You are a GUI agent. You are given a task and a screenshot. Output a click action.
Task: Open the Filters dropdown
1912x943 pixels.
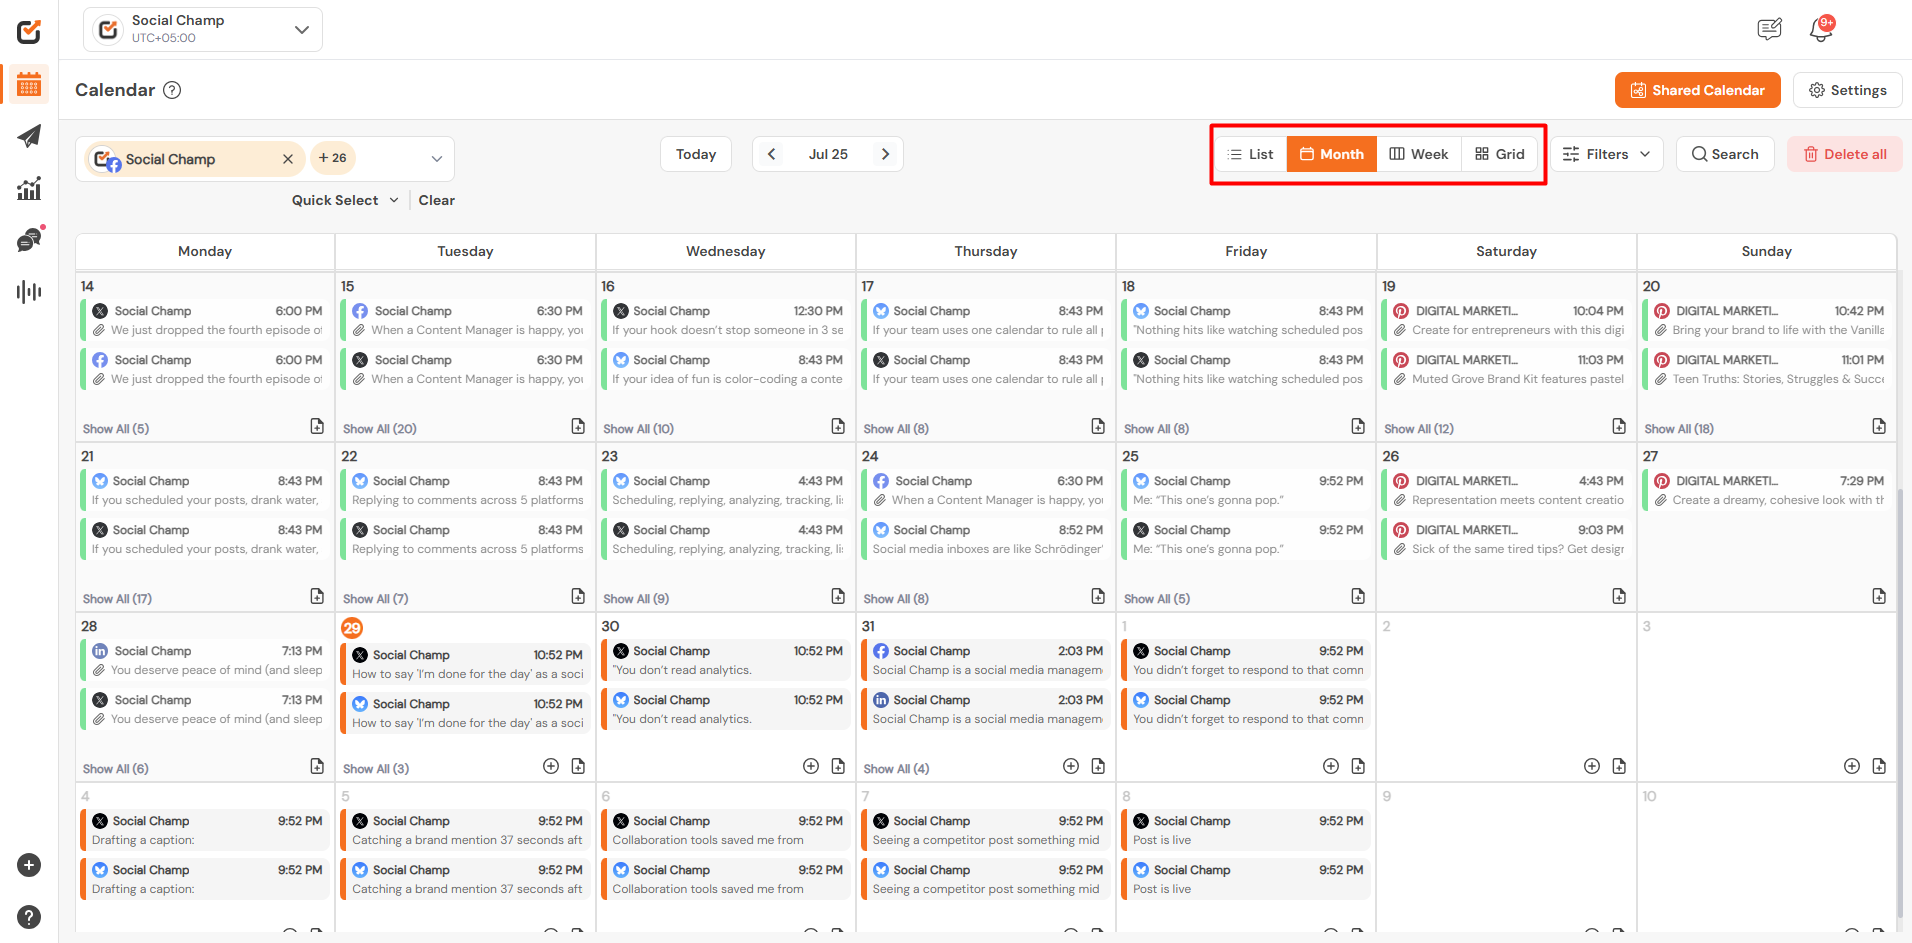tap(1607, 154)
